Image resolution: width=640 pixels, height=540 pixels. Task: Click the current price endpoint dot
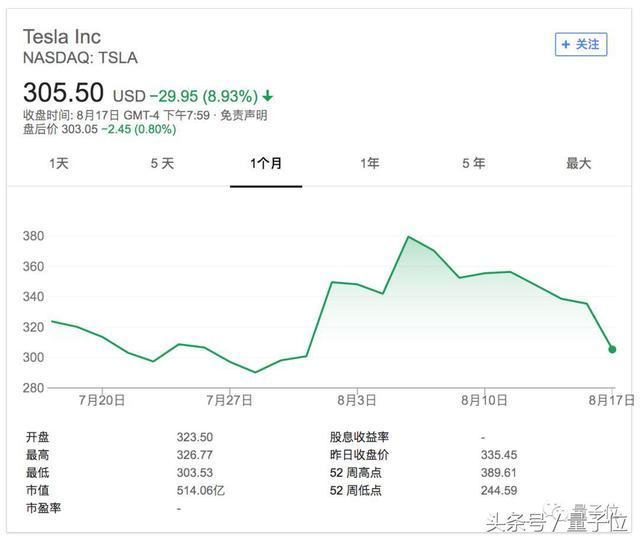coord(611,349)
